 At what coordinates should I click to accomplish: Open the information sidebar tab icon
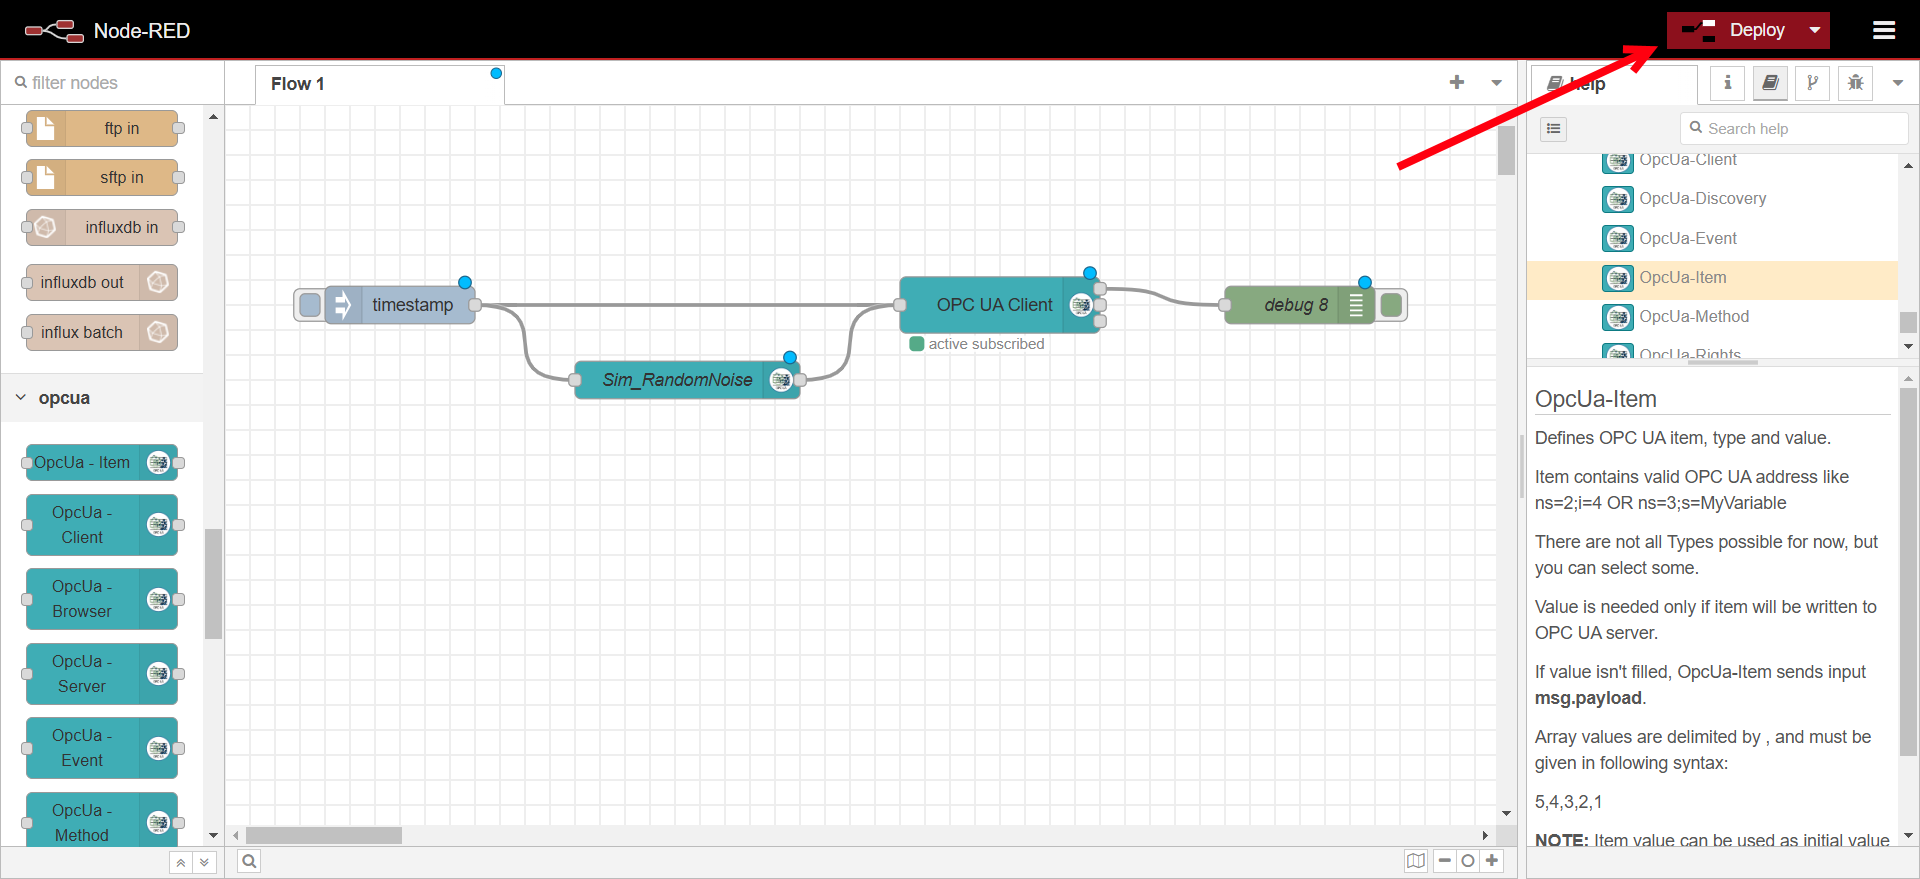point(1727,83)
